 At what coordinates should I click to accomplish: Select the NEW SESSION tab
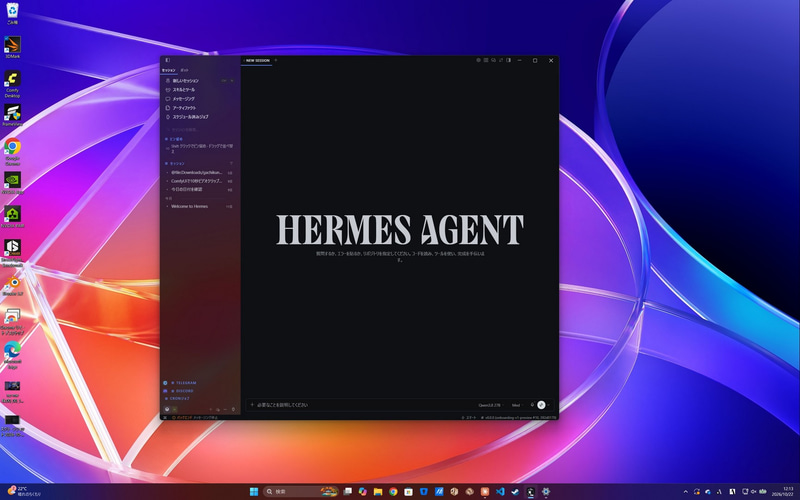(x=258, y=60)
